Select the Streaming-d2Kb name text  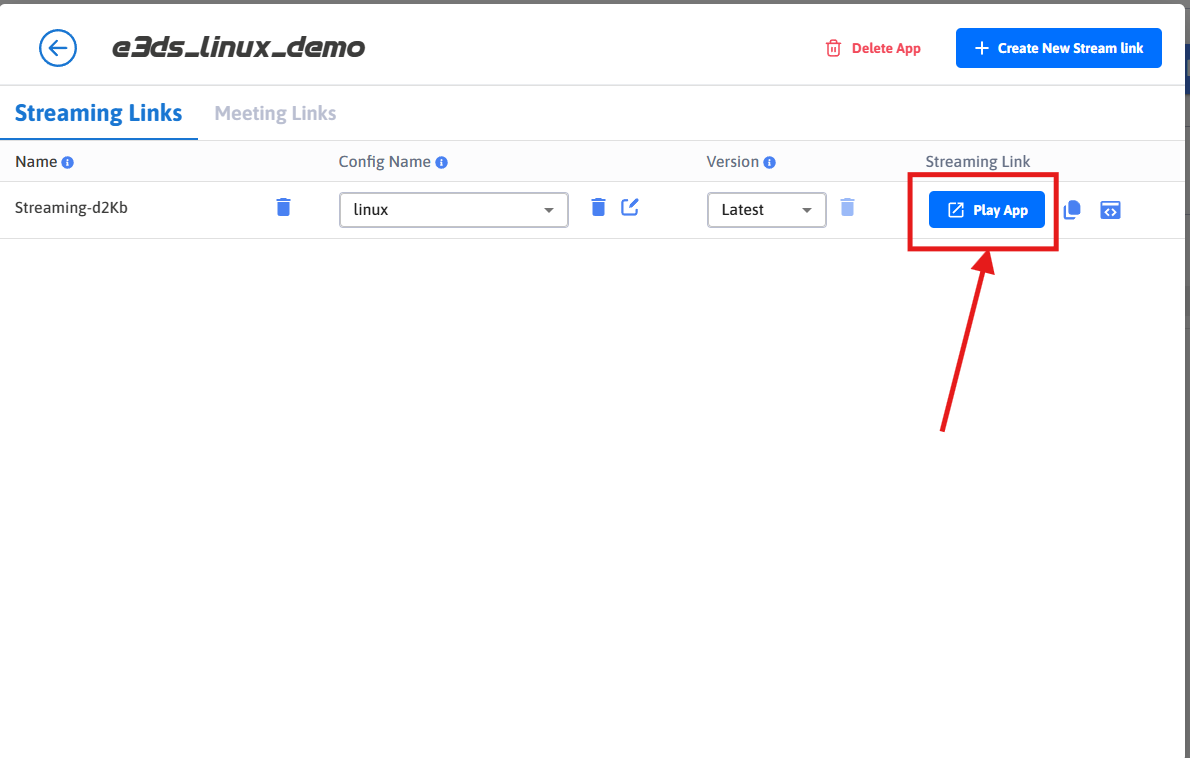click(71, 208)
